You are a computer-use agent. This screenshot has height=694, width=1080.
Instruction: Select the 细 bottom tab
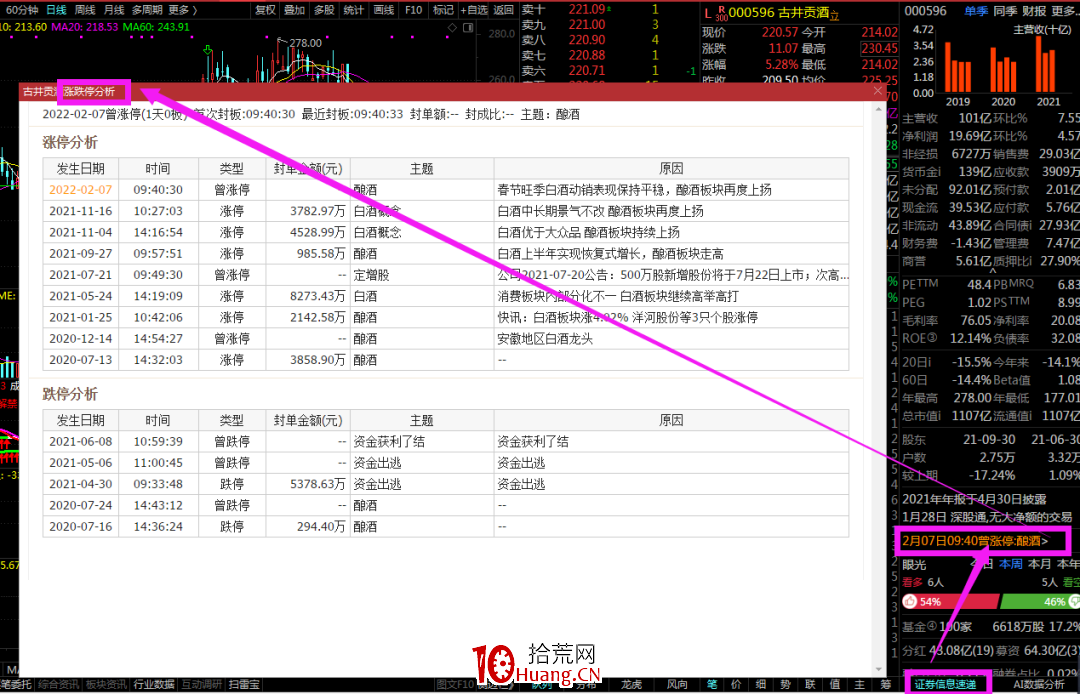[x=760, y=684]
